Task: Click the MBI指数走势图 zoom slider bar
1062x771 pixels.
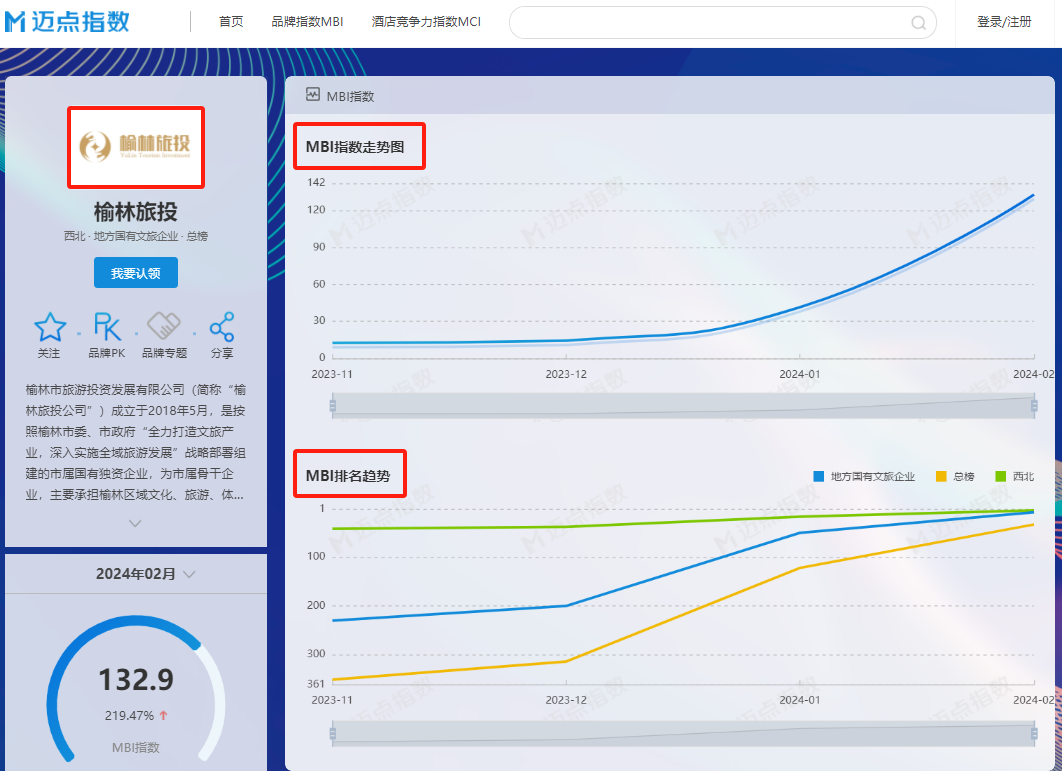Action: 683,405
